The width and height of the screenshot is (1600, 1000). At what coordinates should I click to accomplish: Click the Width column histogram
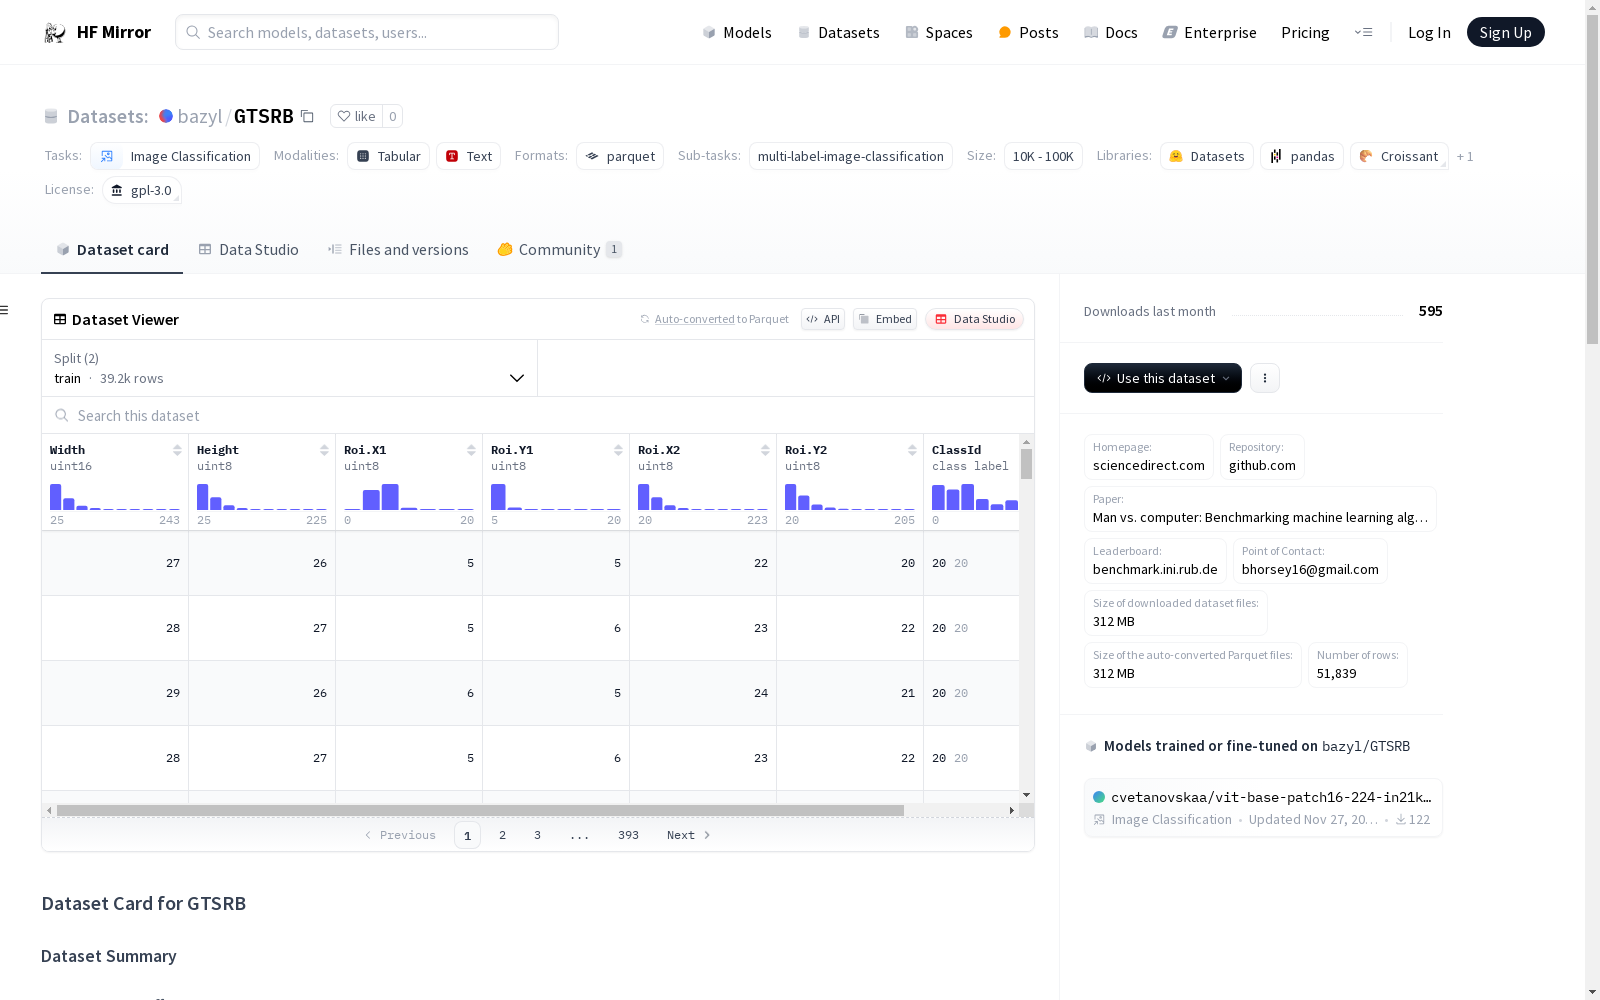tap(115, 497)
